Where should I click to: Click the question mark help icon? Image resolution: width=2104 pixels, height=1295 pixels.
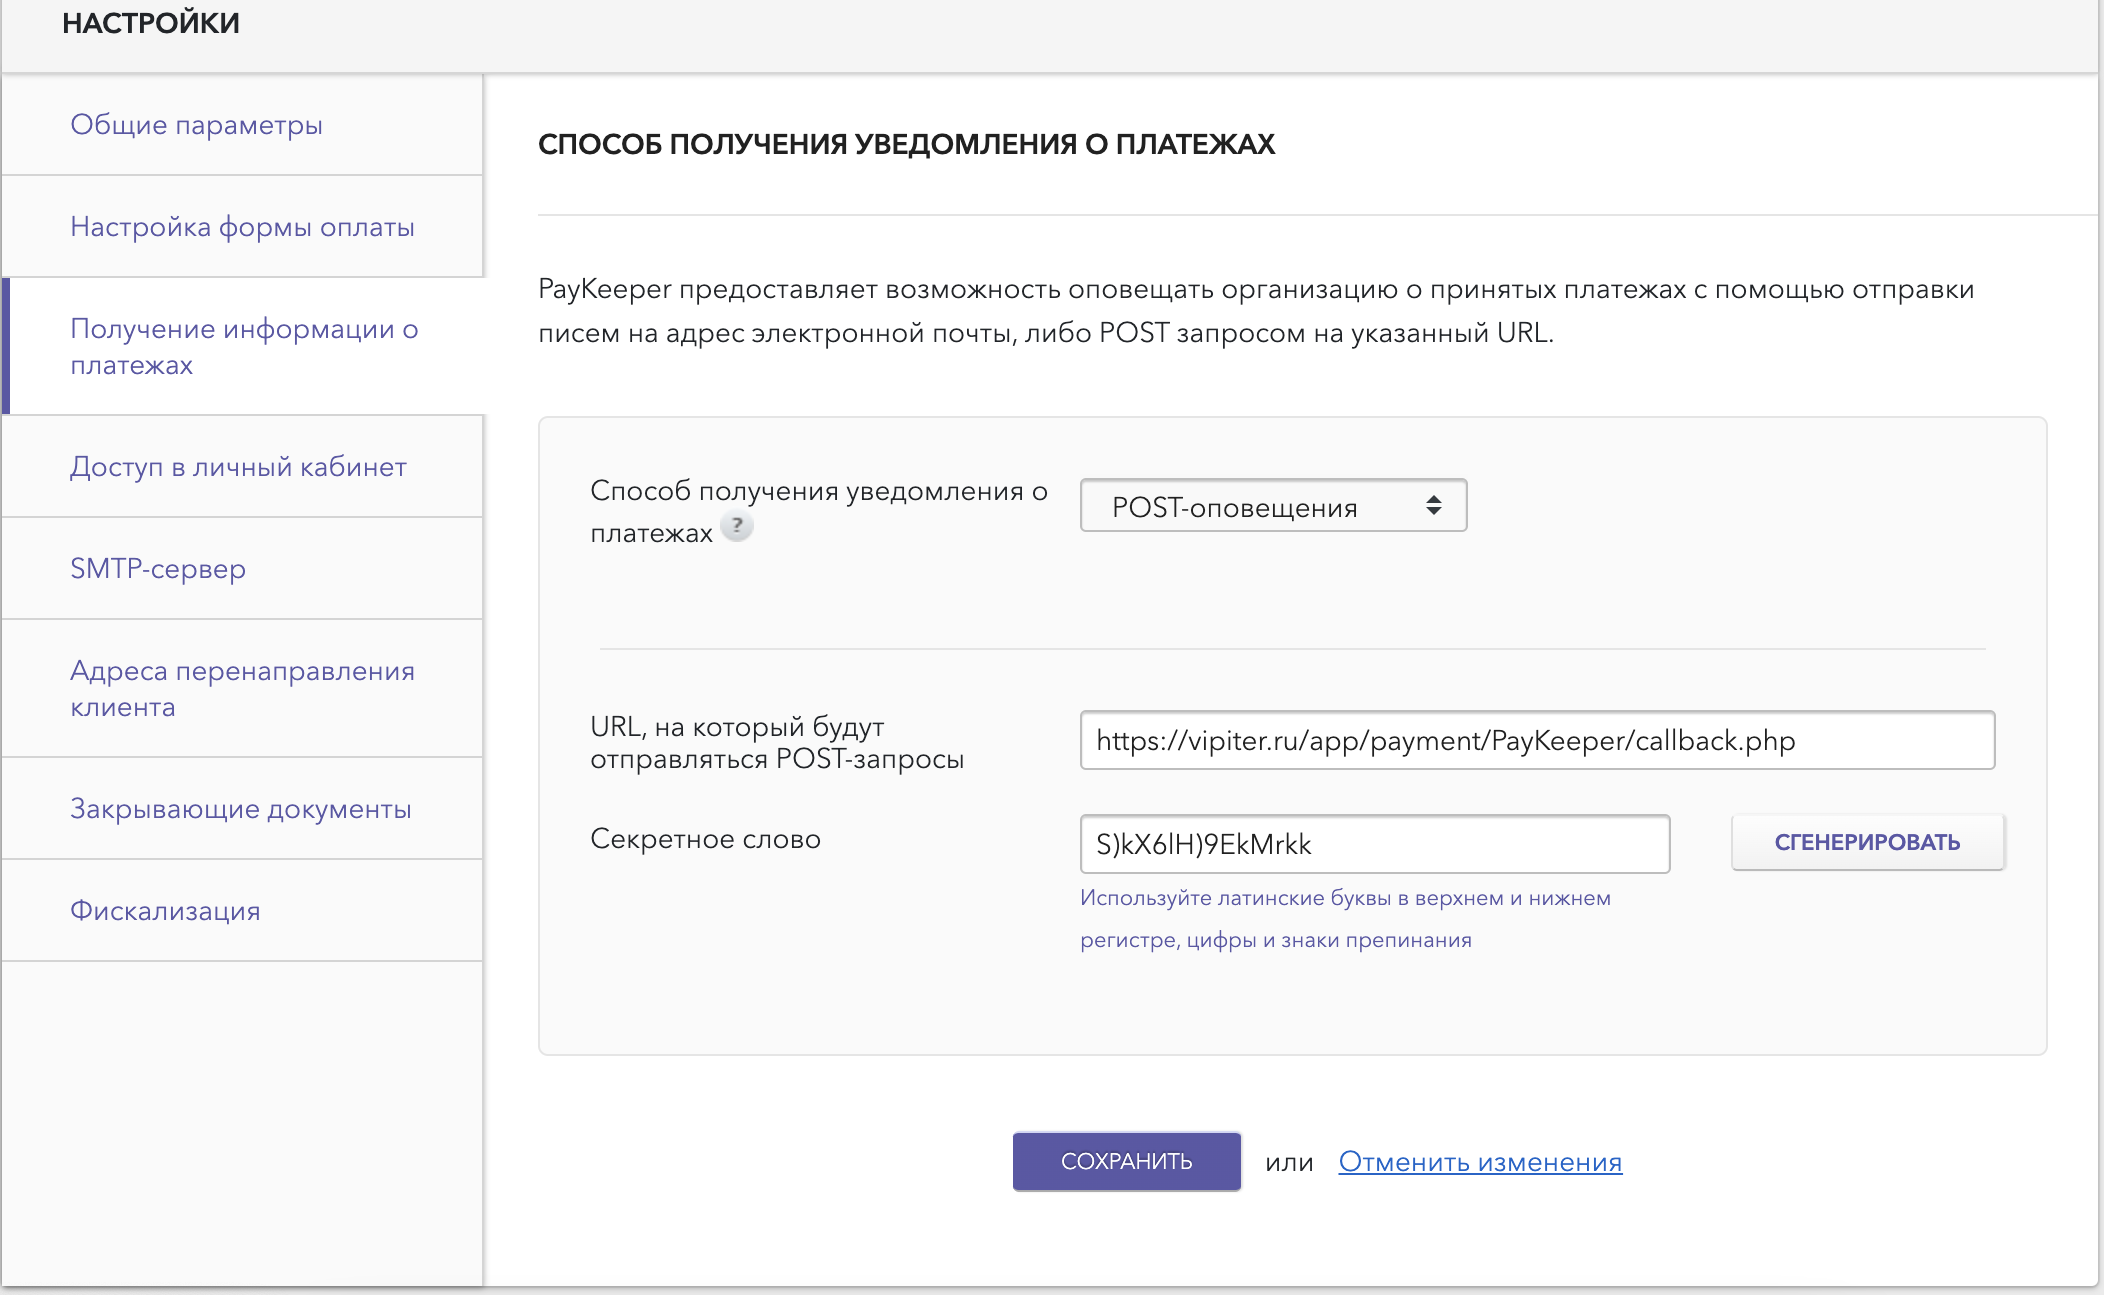(737, 526)
